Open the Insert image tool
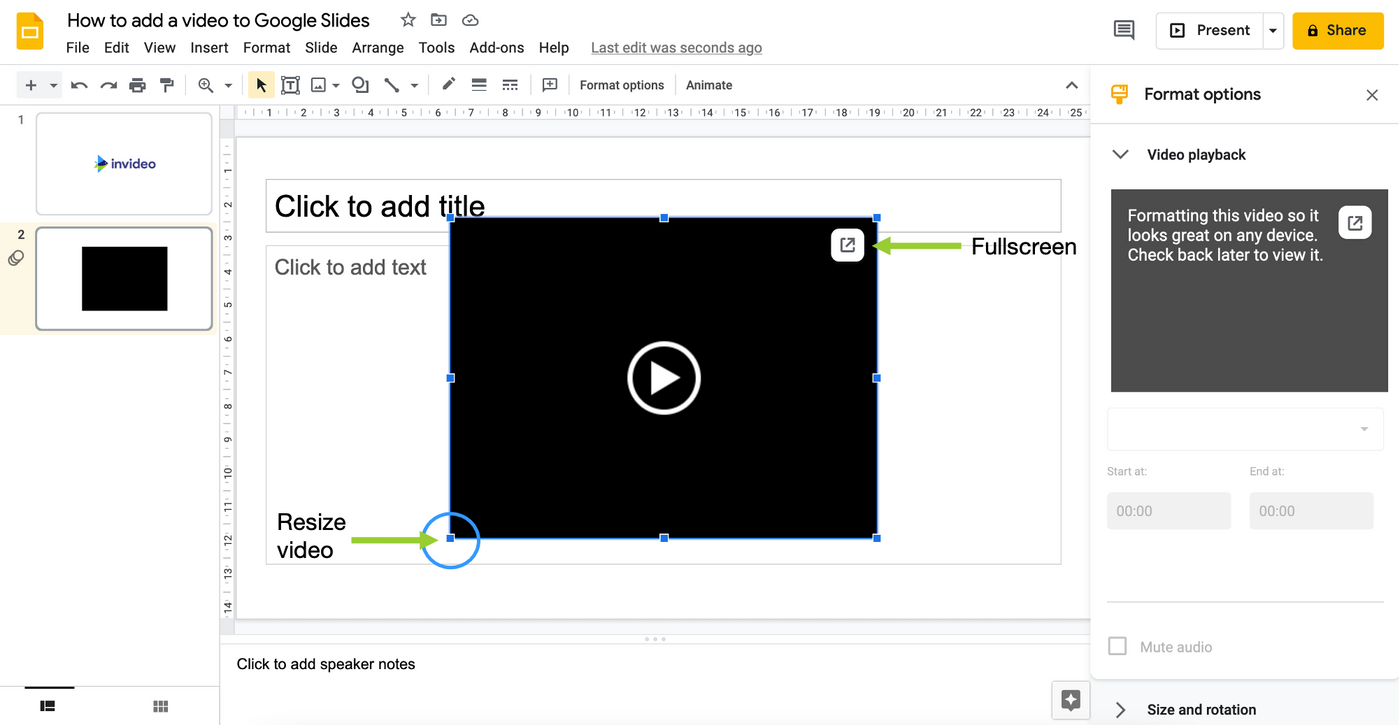 click(318, 85)
